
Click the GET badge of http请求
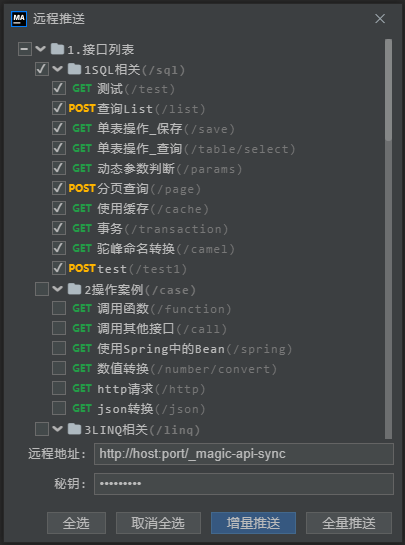click(82, 388)
